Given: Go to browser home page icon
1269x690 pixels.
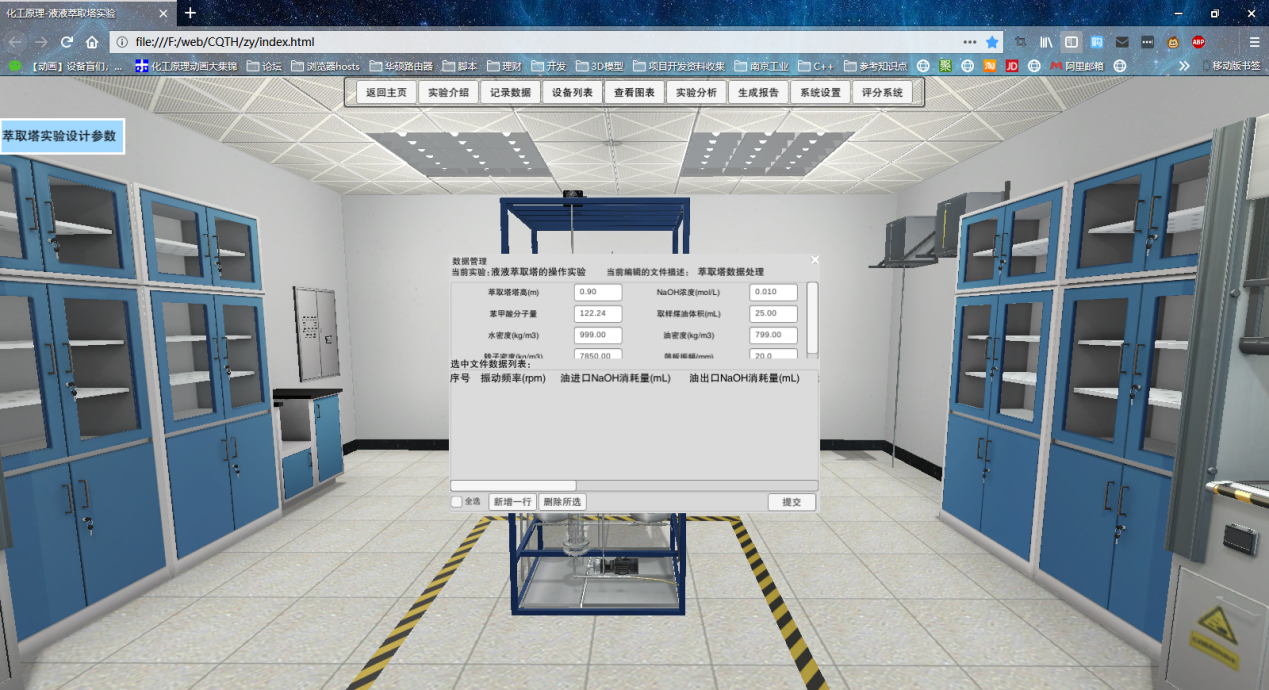Looking at the screenshot, I should pyautogui.click(x=92, y=42).
